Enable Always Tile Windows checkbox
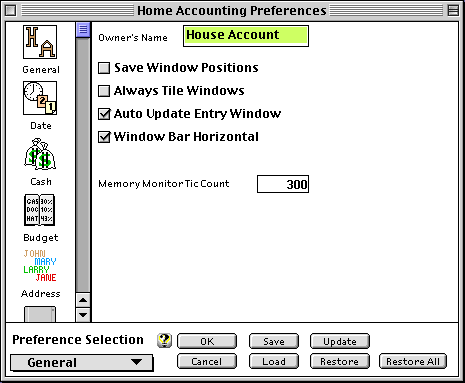The height and width of the screenshot is (383, 465). click(x=104, y=91)
